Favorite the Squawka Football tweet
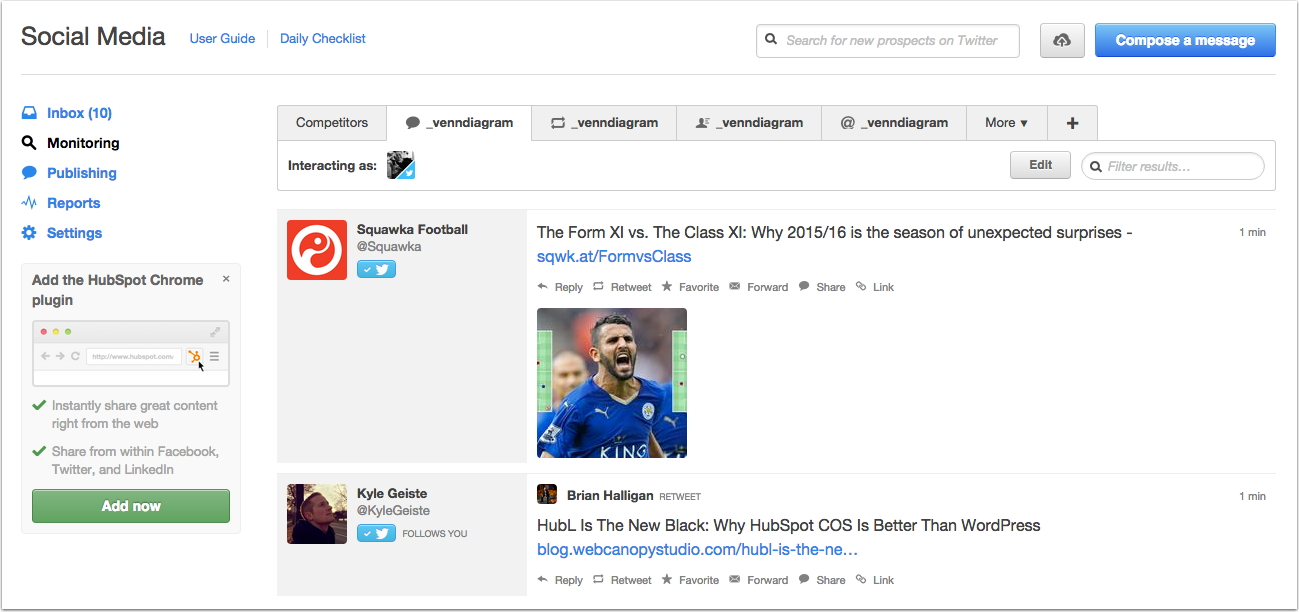Viewport: 1299px width, 612px height. tap(690, 287)
